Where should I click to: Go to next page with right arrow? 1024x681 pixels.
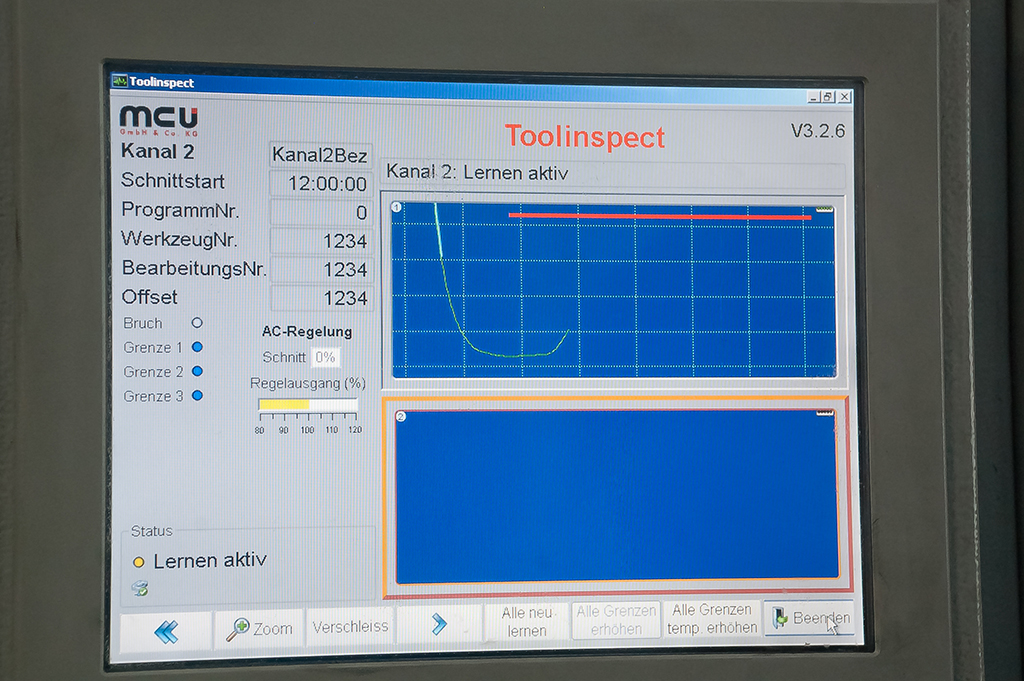pos(439,624)
